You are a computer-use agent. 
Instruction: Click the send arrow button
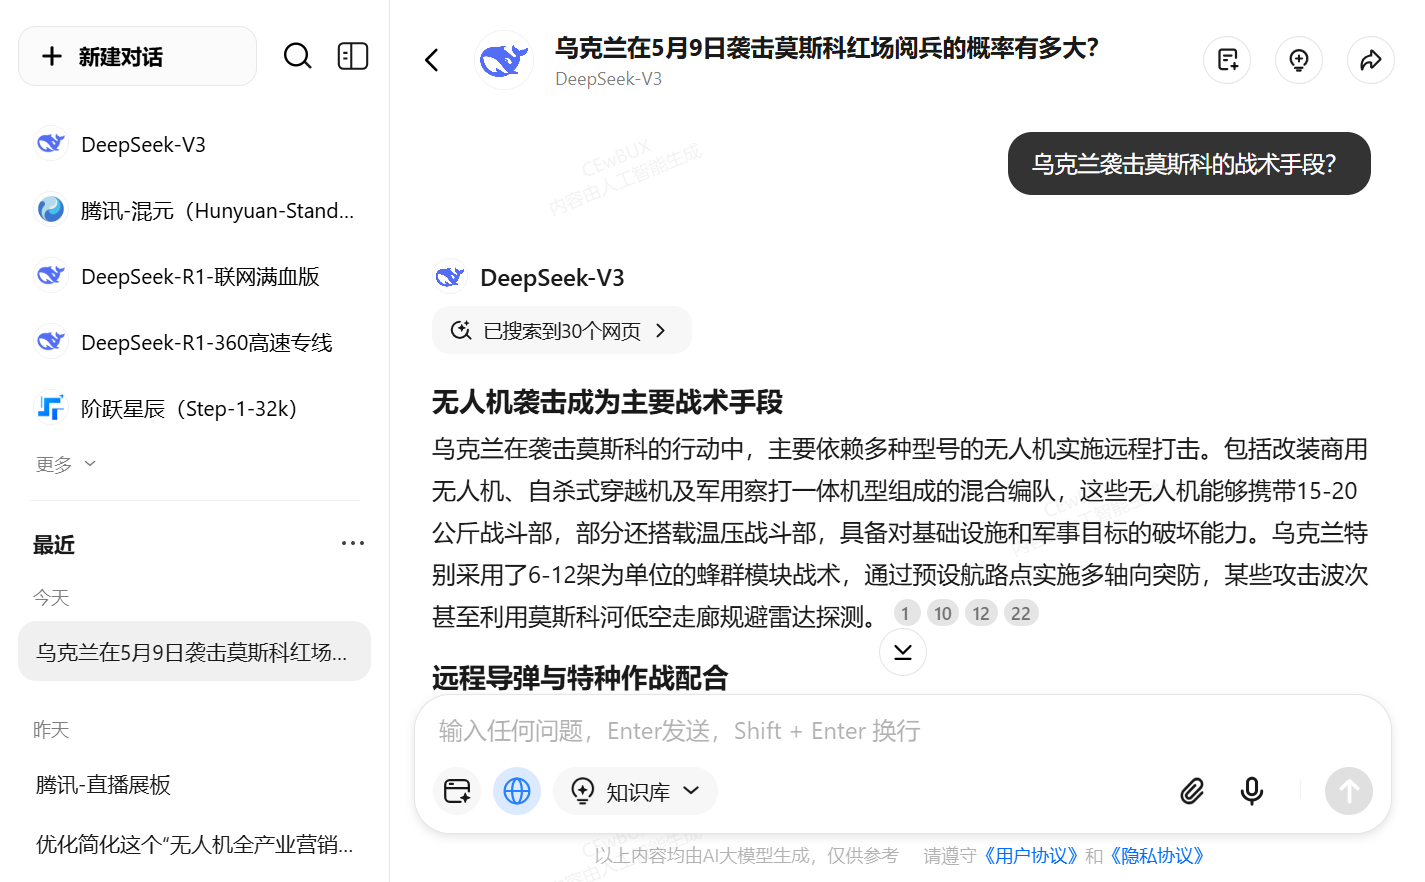coord(1349,791)
